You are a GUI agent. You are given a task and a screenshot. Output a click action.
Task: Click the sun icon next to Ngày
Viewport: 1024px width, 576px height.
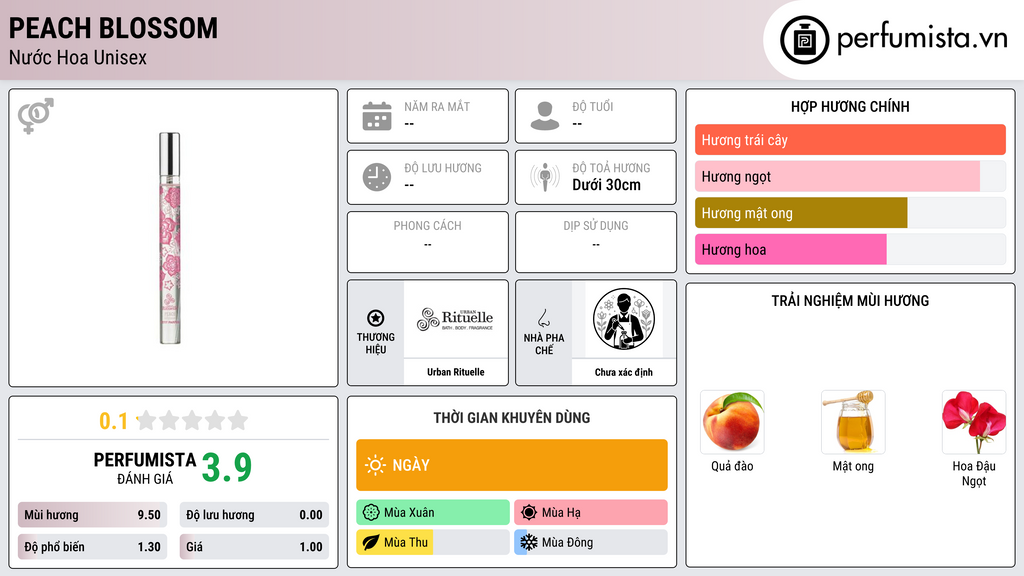pyautogui.click(x=375, y=465)
